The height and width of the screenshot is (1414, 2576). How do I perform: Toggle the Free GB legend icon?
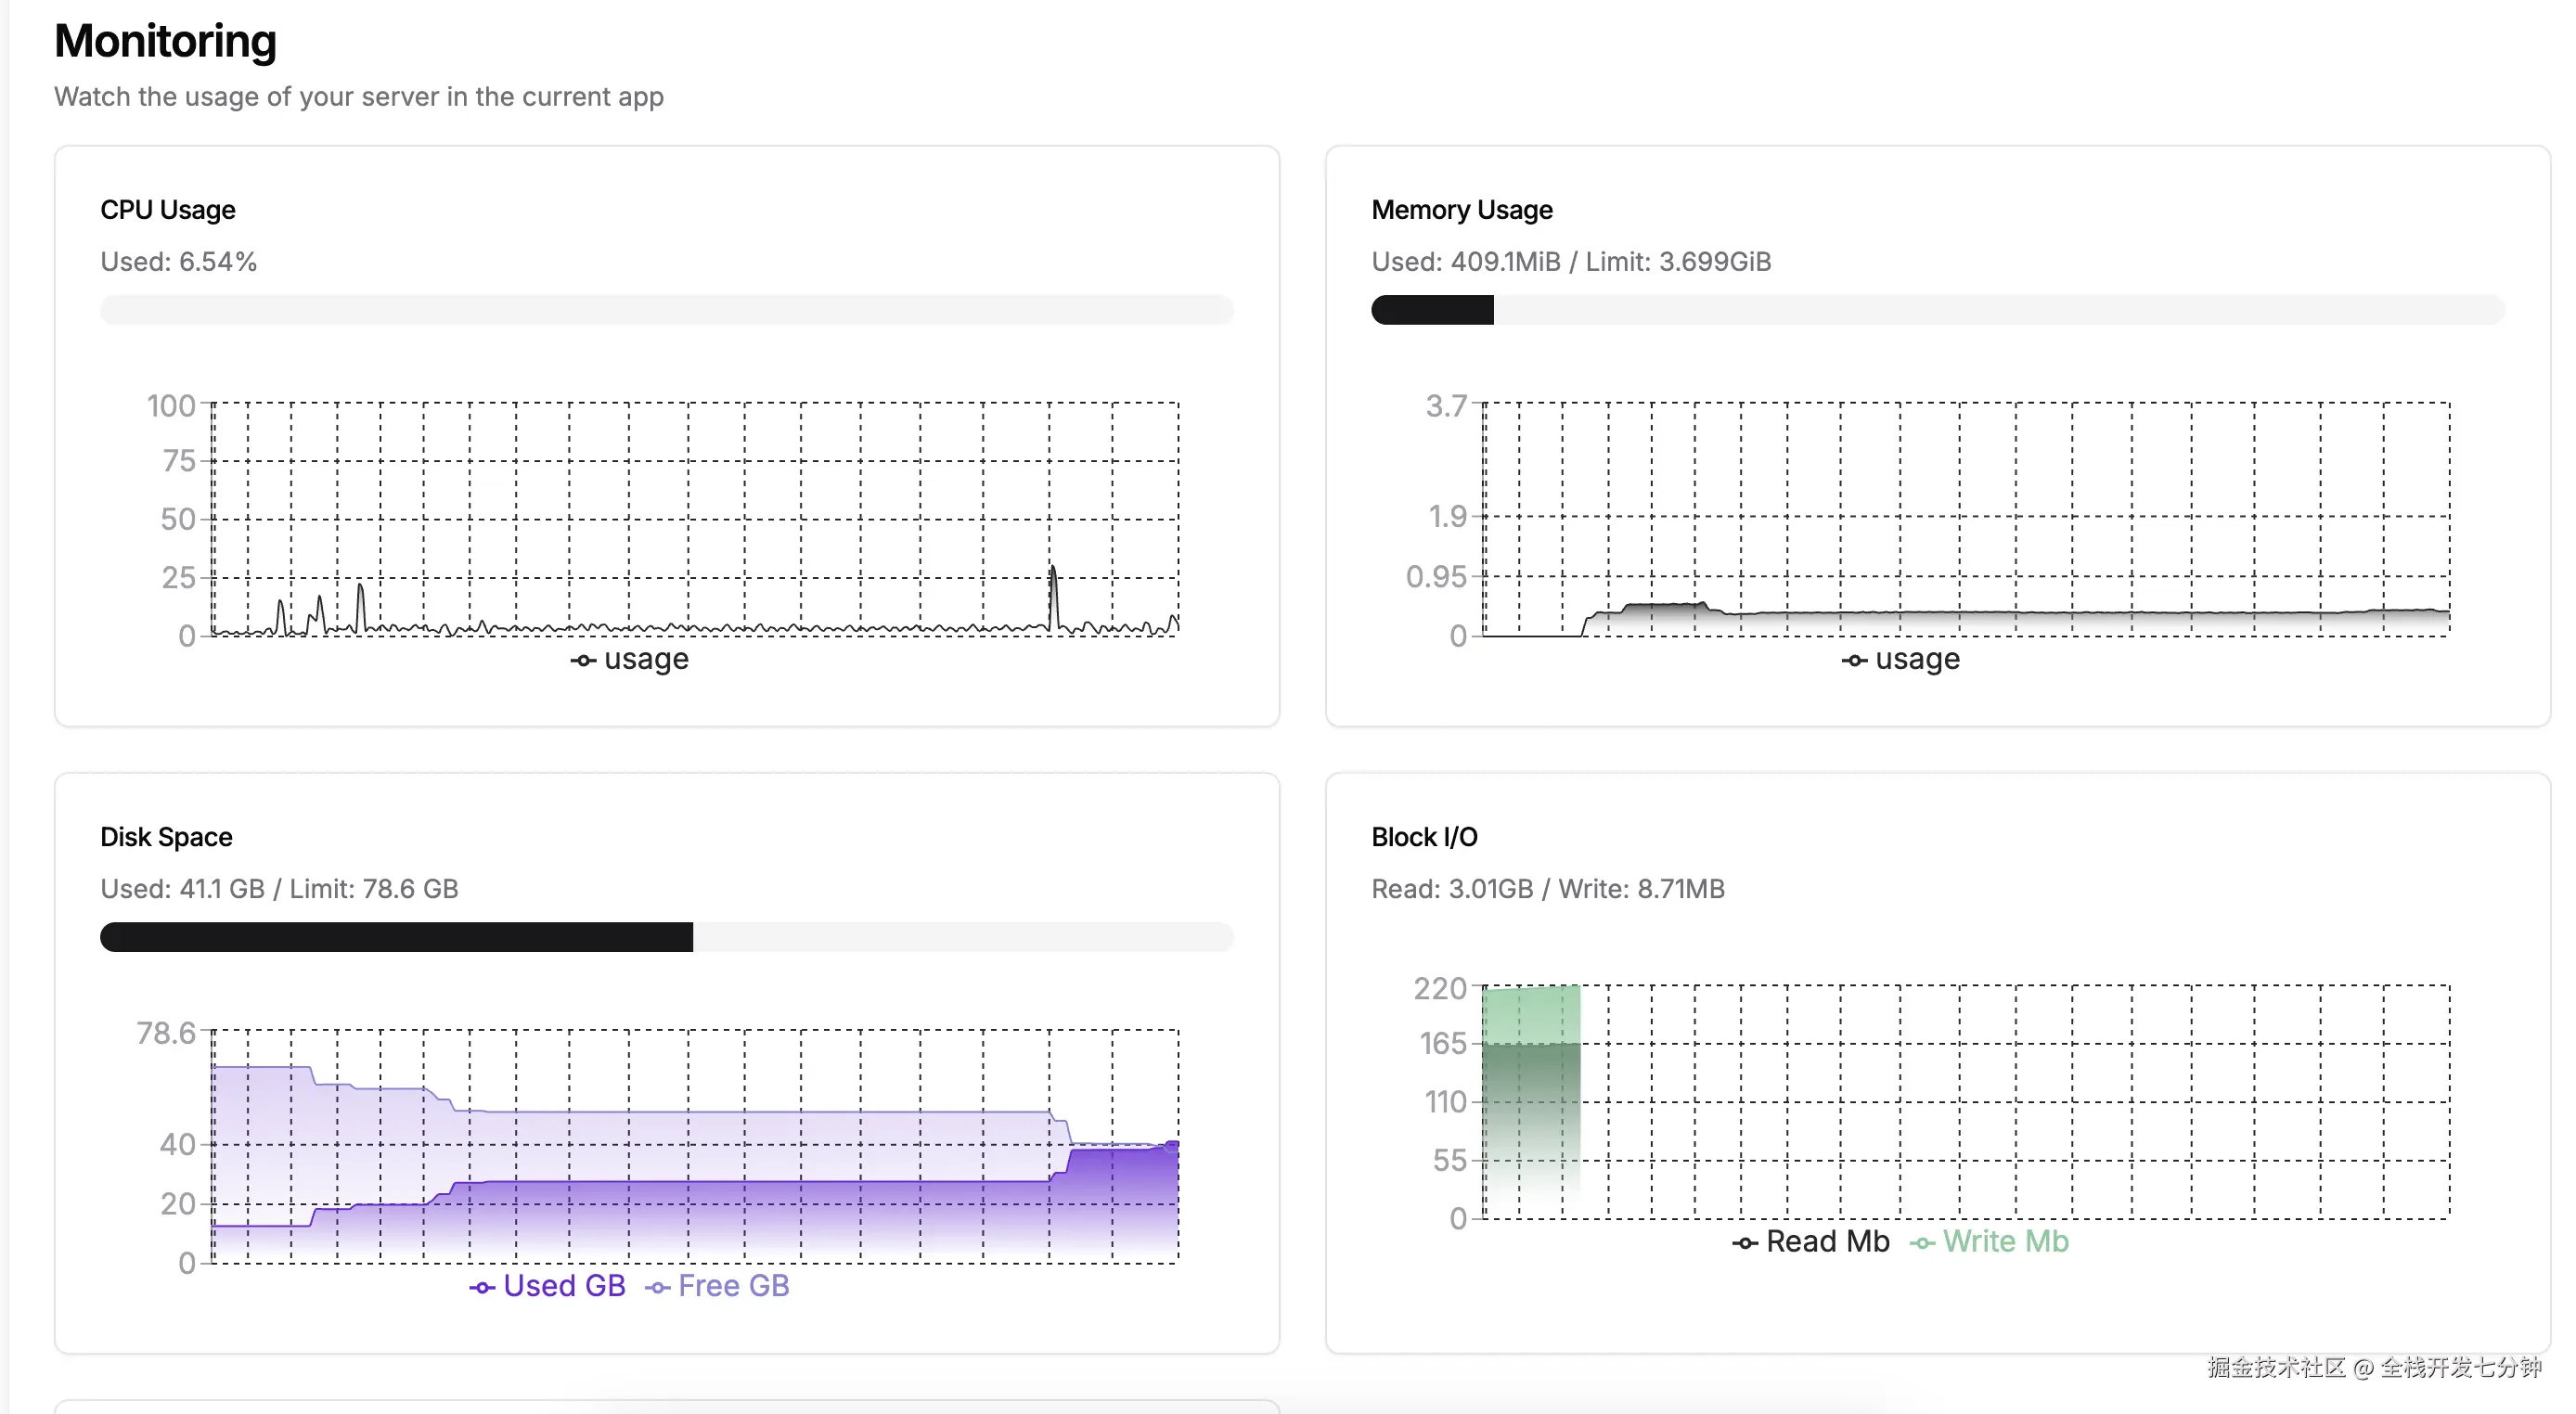(x=657, y=1287)
